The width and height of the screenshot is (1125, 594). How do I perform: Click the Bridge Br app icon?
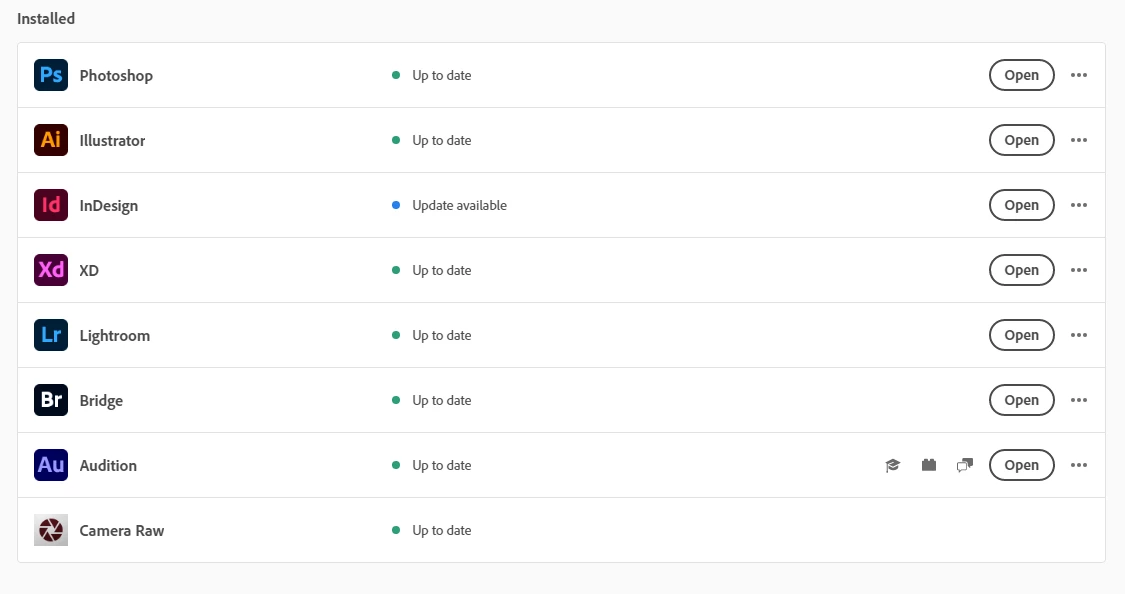coord(51,400)
